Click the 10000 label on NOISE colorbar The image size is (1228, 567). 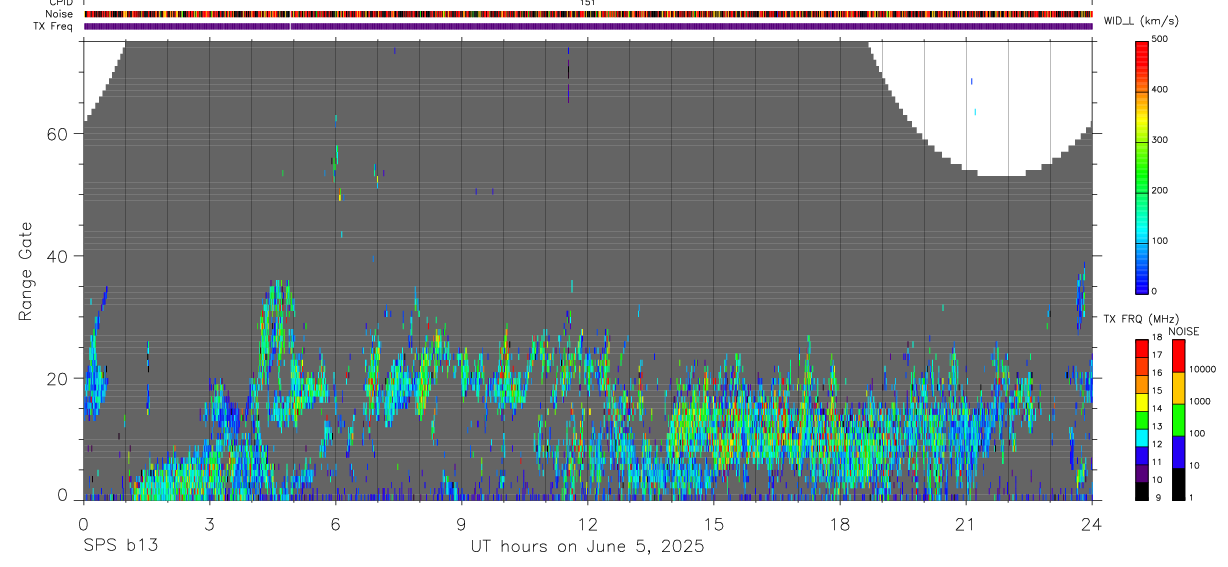tap(1206, 369)
